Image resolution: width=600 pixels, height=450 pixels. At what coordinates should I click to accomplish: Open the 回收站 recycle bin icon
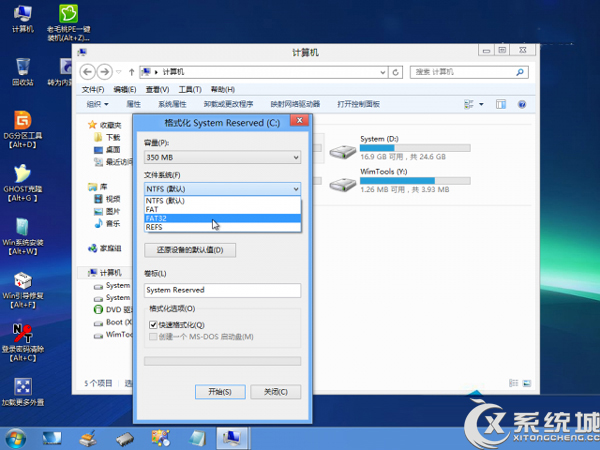[23, 72]
